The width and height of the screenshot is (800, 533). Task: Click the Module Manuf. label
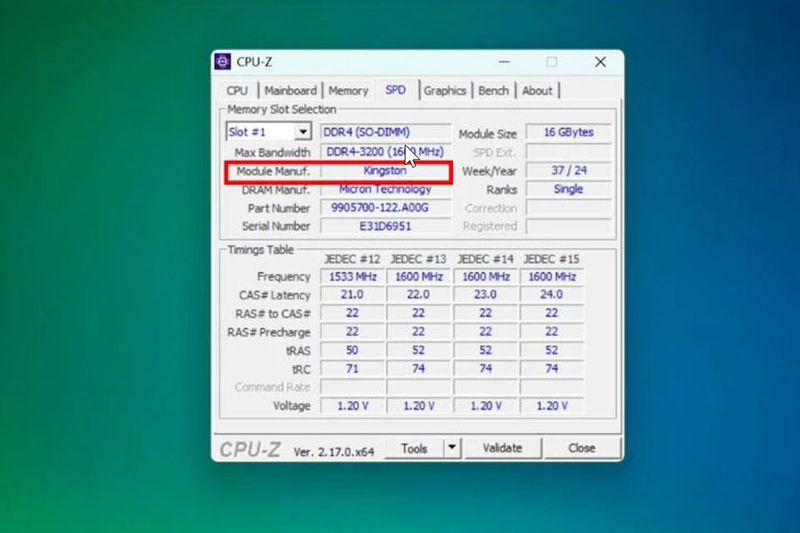tap(273, 171)
